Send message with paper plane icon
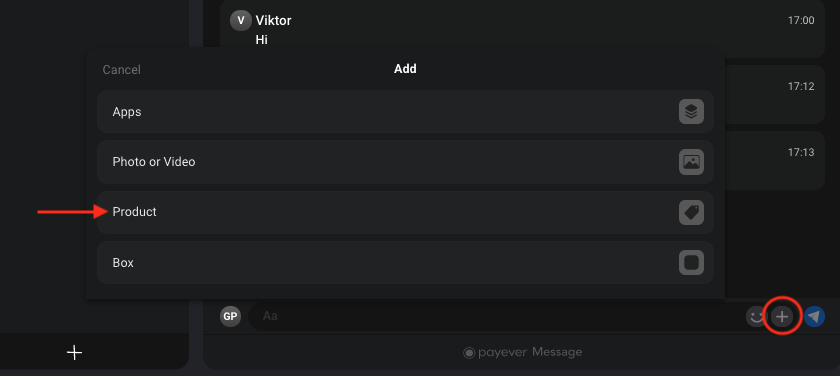The width and height of the screenshot is (840, 376). coord(814,317)
